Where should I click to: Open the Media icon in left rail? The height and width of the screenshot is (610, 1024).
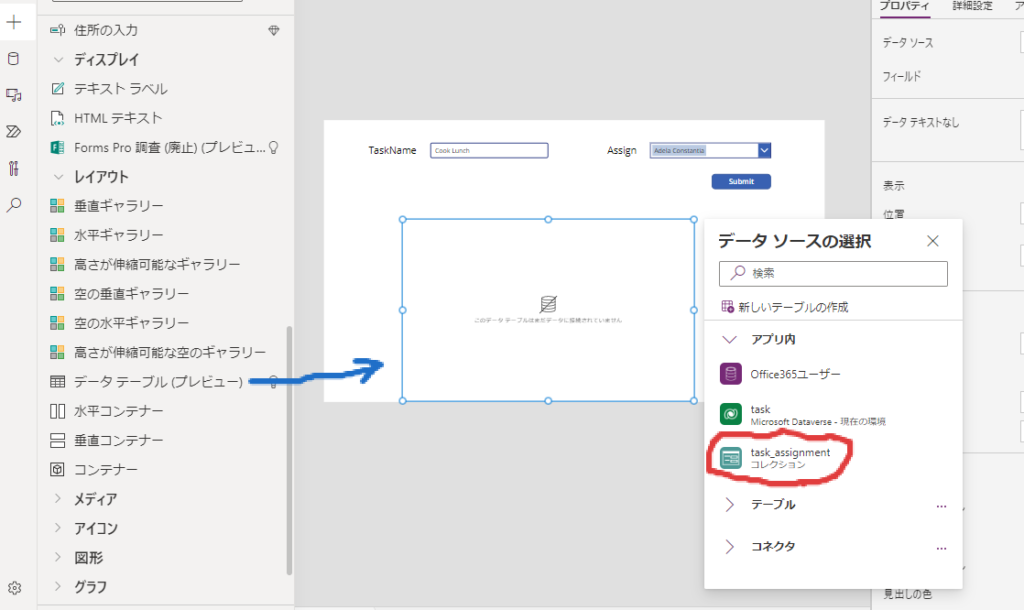(14, 95)
